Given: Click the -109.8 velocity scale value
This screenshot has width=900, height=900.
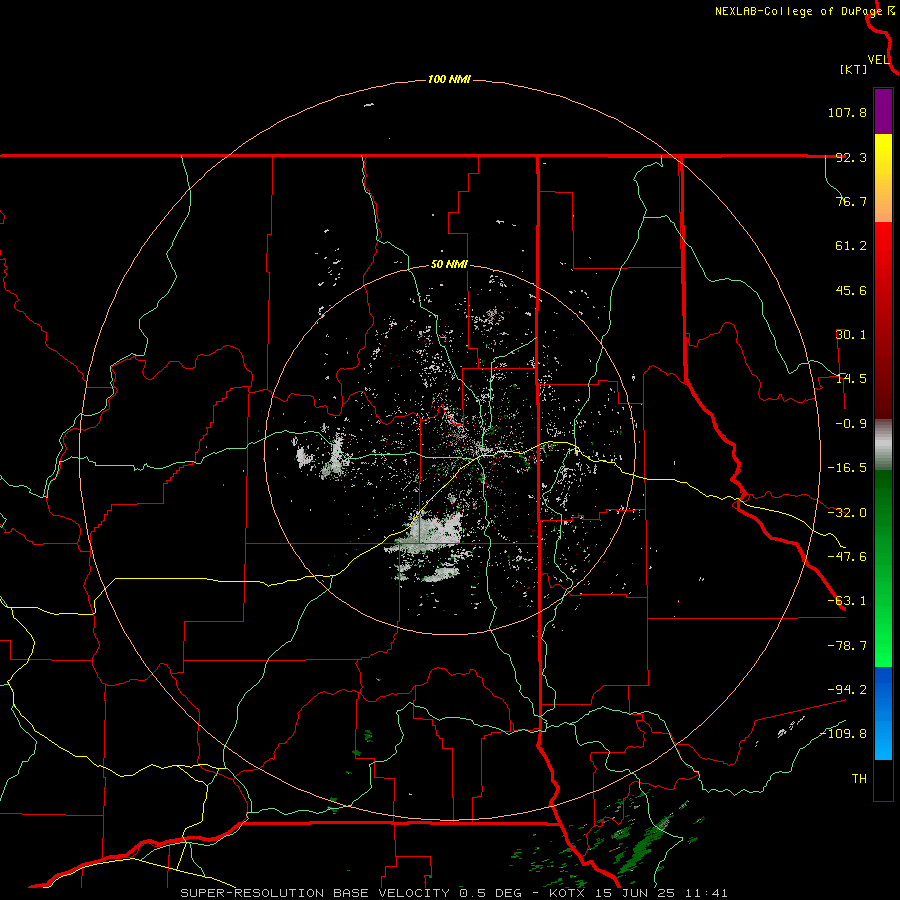Looking at the screenshot, I should pyautogui.click(x=843, y=734).
